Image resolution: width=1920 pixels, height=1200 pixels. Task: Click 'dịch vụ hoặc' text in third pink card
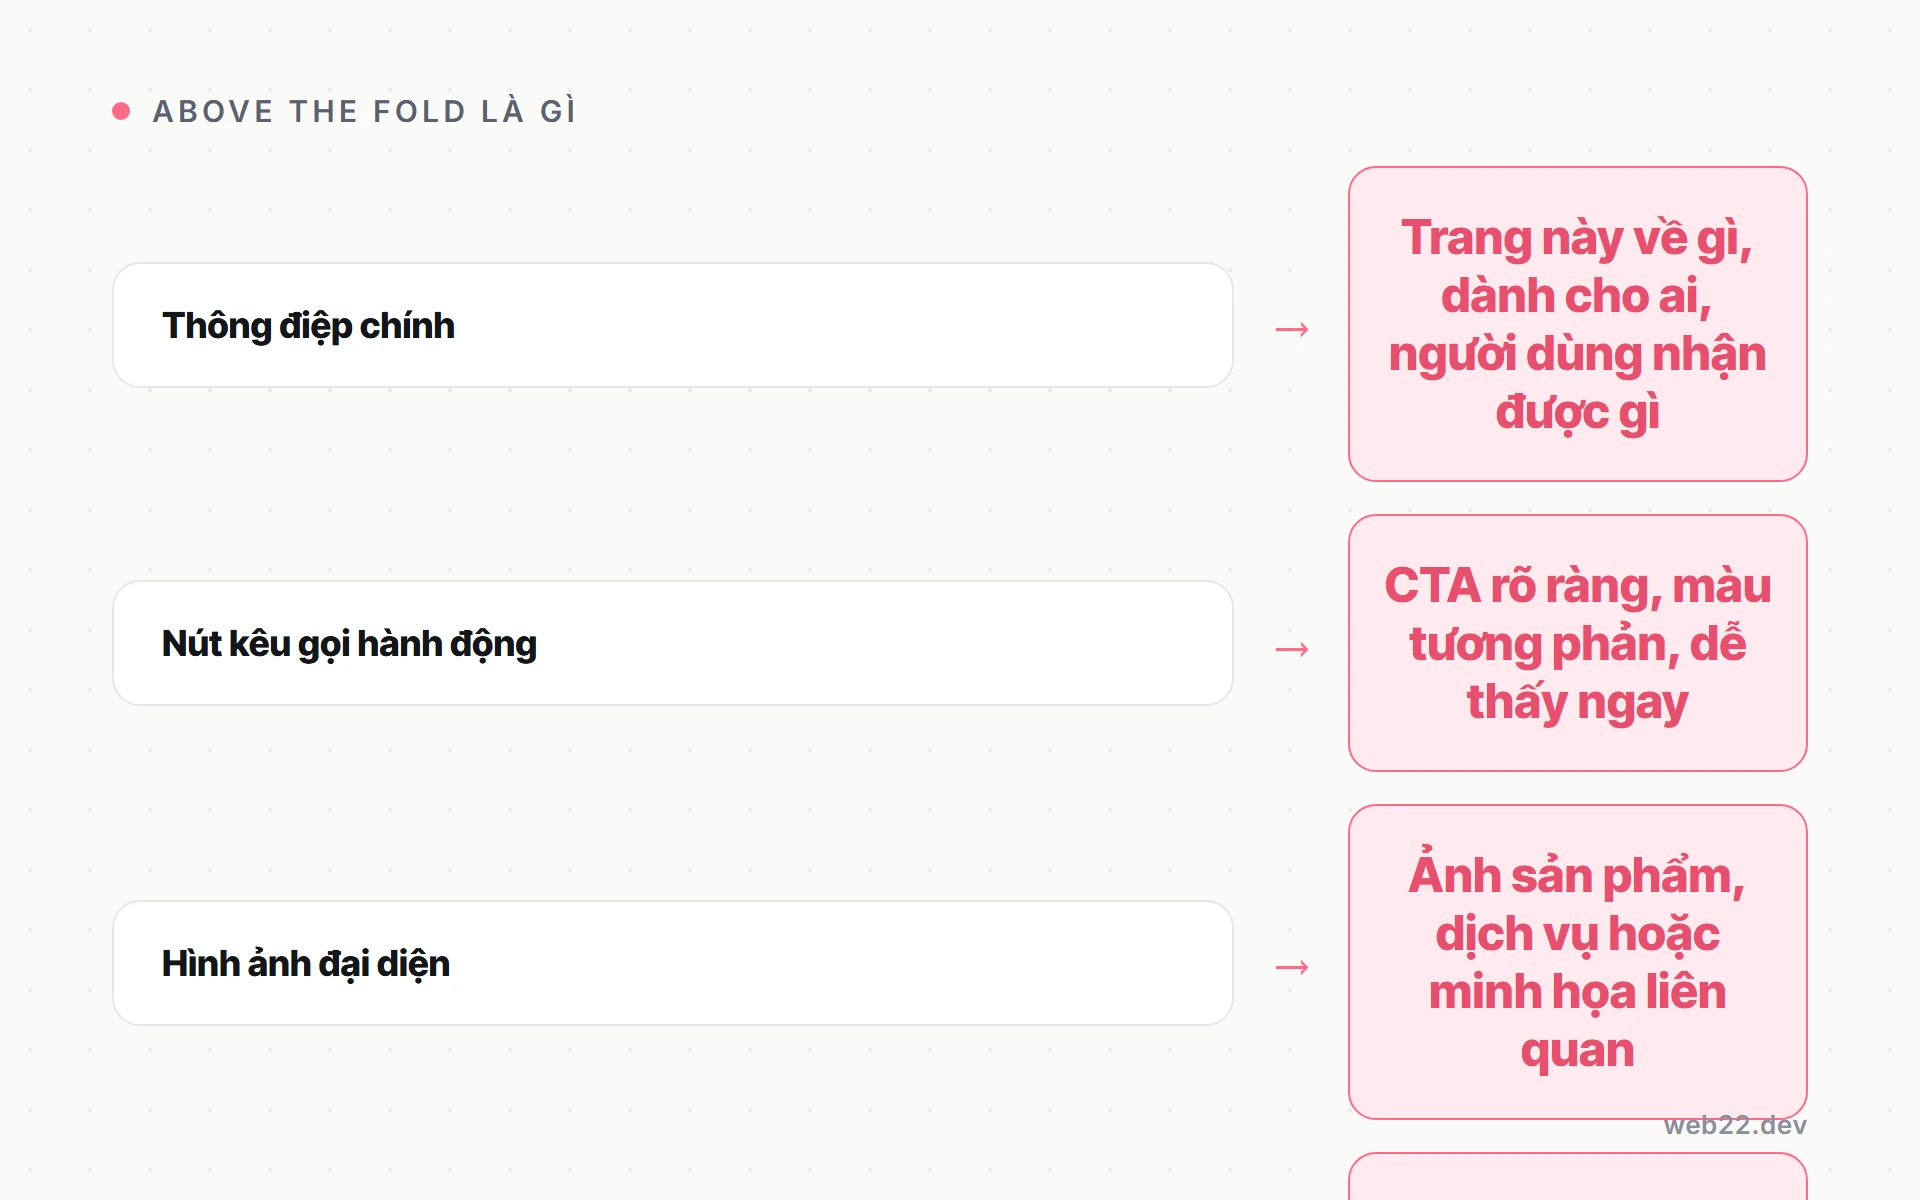click(1577, 934)
